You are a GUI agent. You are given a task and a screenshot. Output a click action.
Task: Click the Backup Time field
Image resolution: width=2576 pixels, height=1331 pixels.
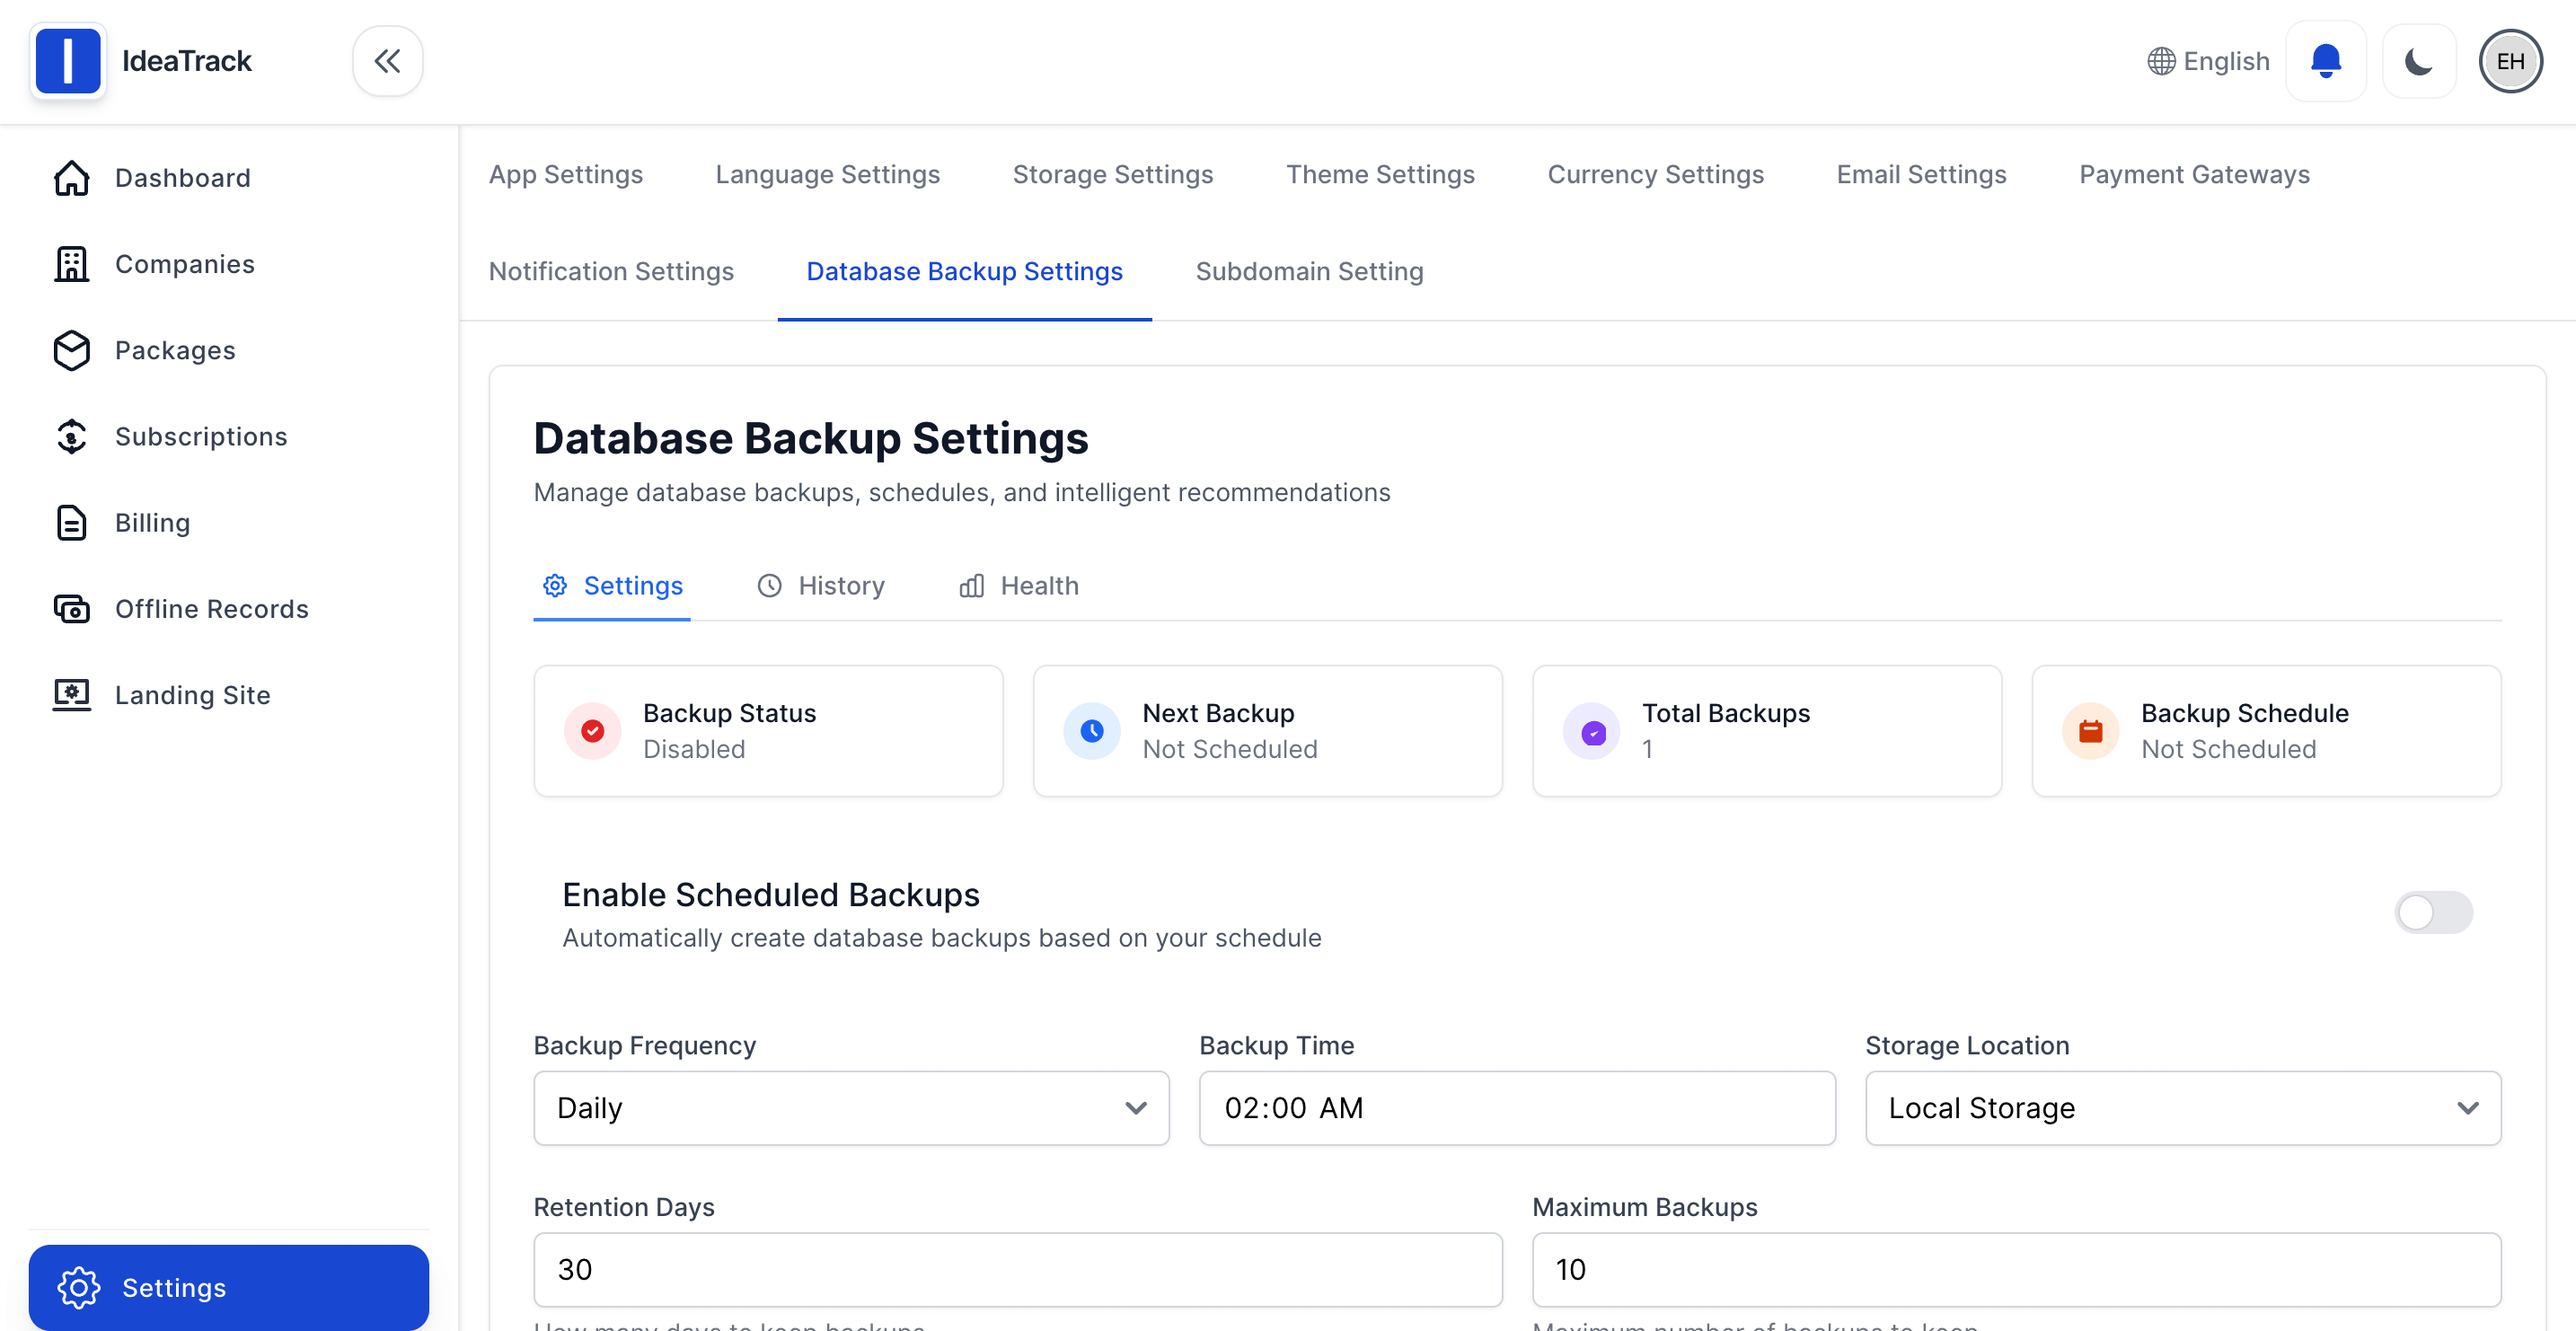click(1516, 1108)
